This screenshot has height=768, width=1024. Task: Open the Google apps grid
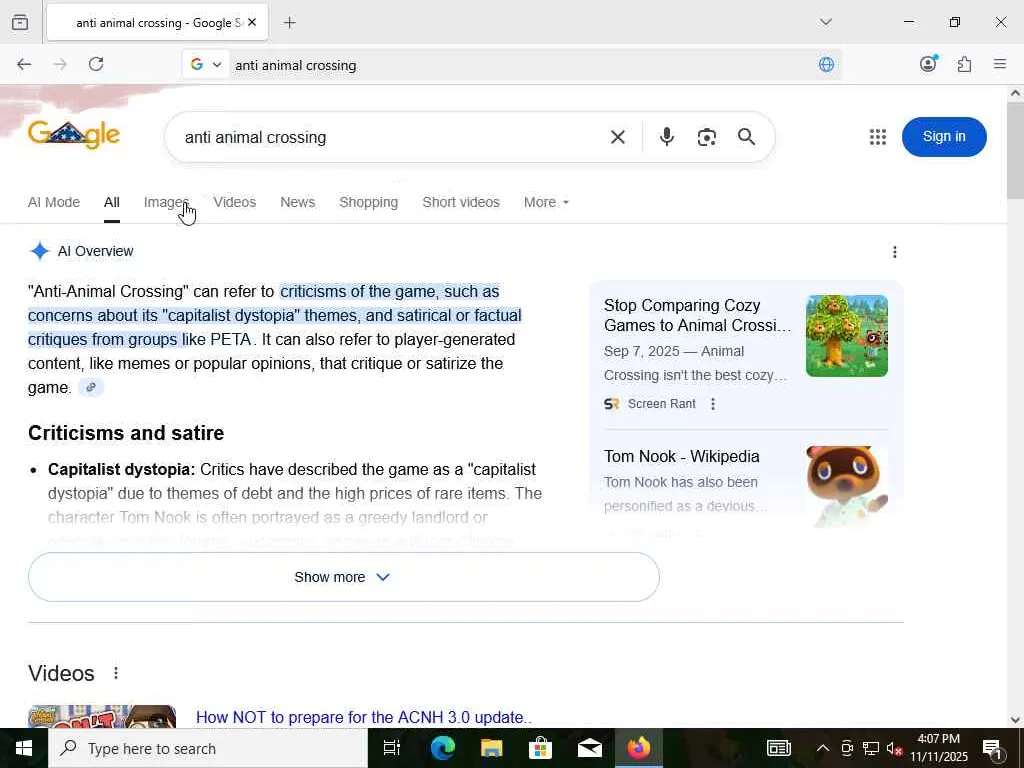878,137
